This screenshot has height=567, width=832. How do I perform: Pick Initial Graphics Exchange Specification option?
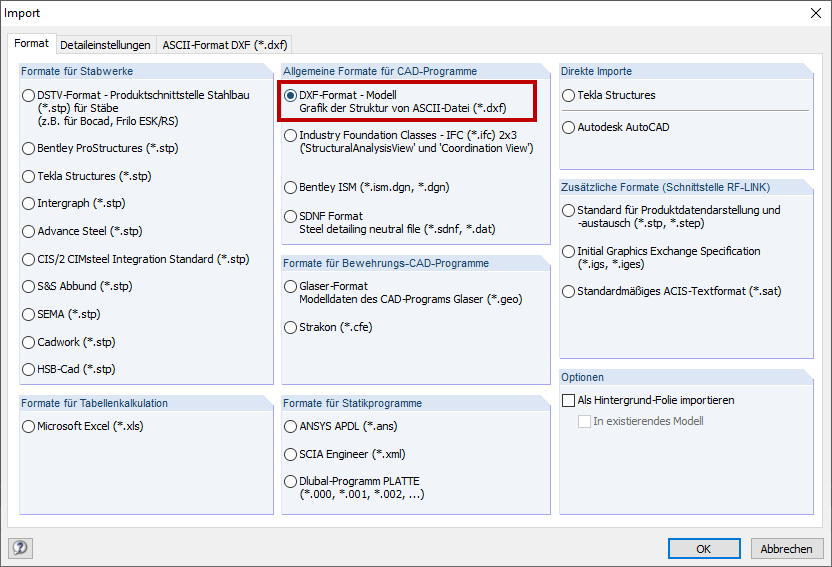[569, 252]
